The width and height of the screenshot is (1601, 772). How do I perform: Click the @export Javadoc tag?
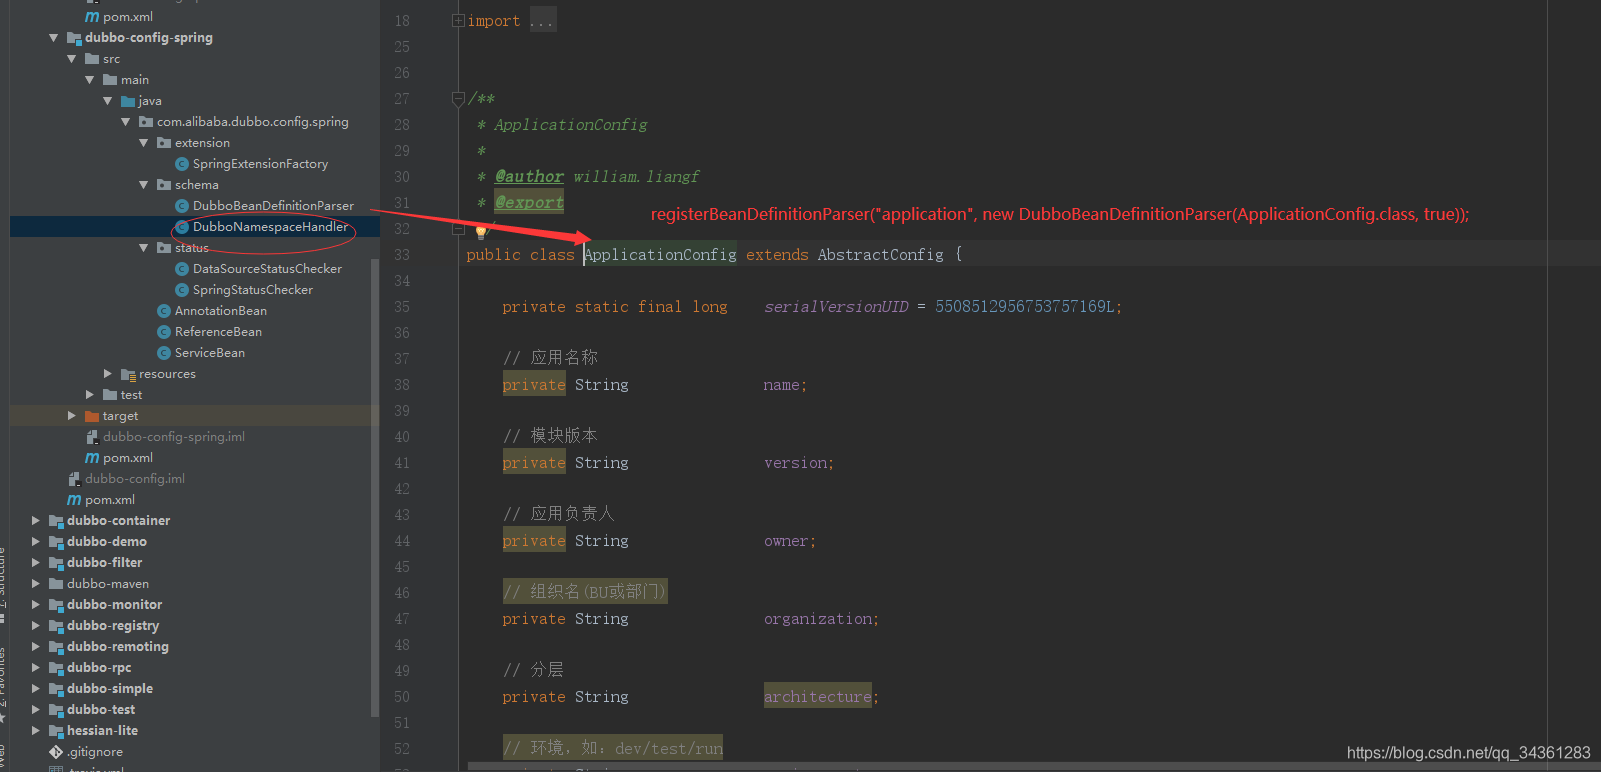tap(529, 203)
